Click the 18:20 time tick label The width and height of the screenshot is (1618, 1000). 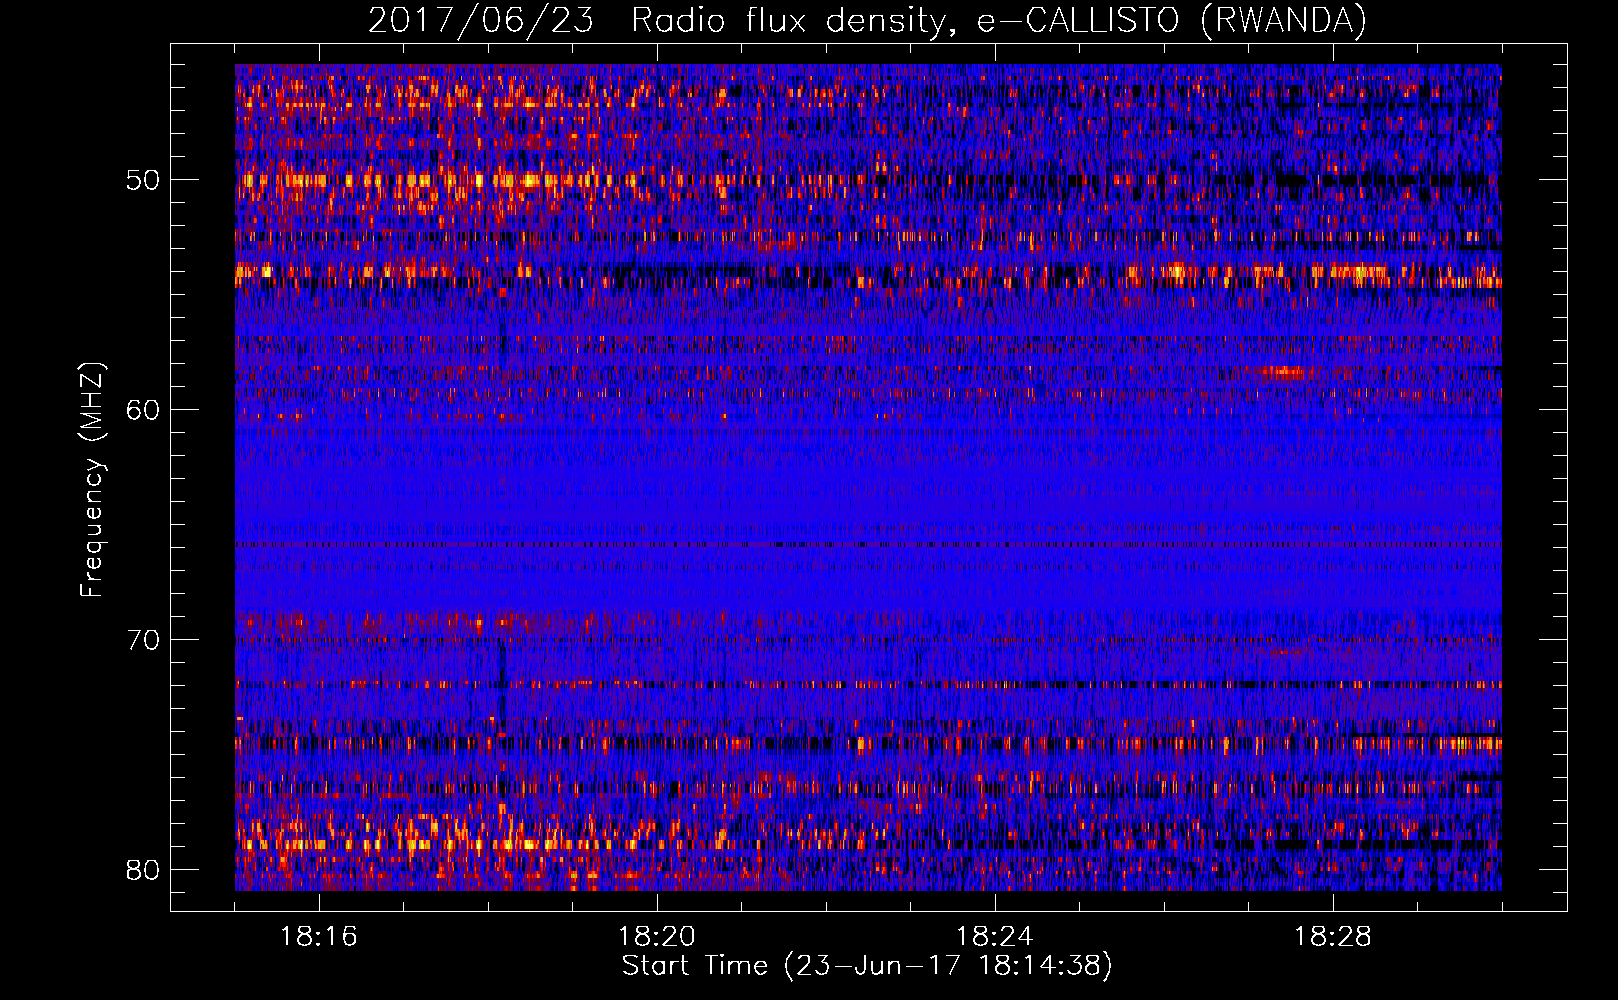click(657, 937)
